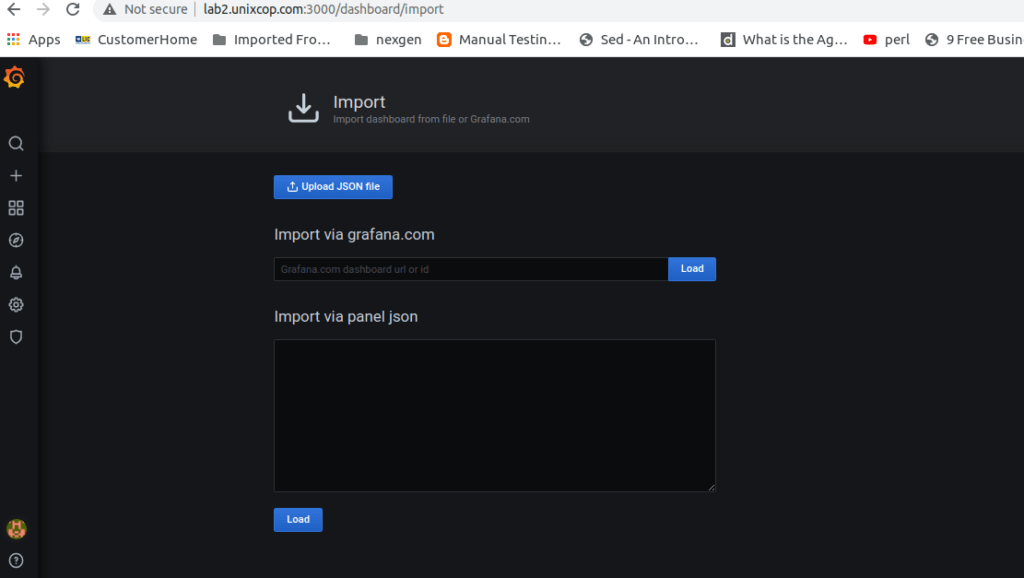The height and width of the screenshot is (578, 1024).
Task: Open the Search dashboards magnifier icon
Action: (16, 144)
